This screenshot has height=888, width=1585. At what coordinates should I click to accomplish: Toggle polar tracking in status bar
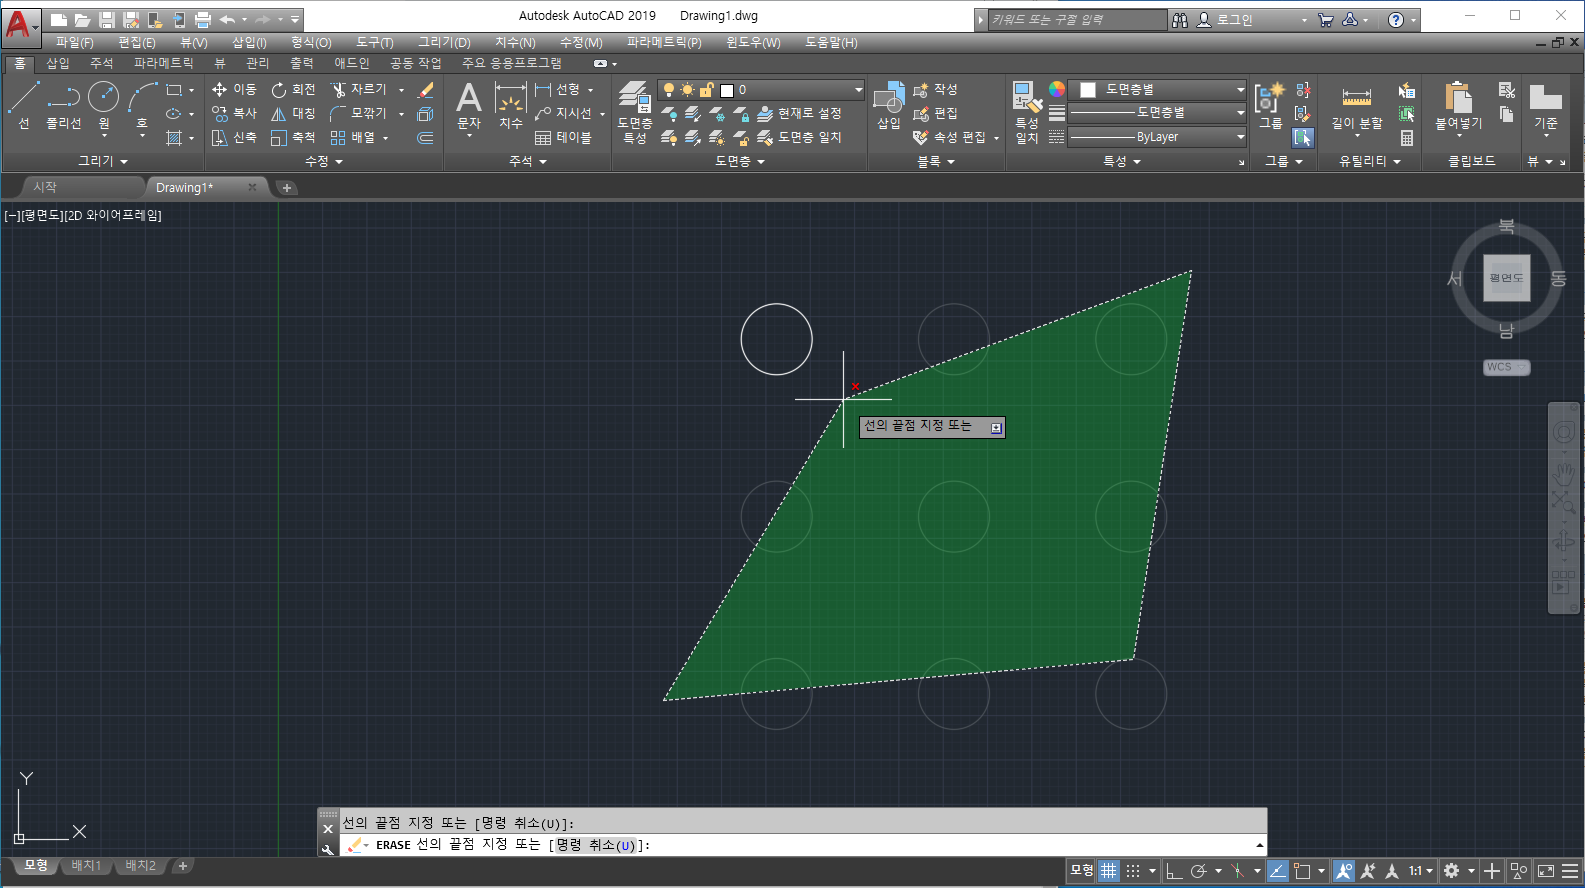1199,871
